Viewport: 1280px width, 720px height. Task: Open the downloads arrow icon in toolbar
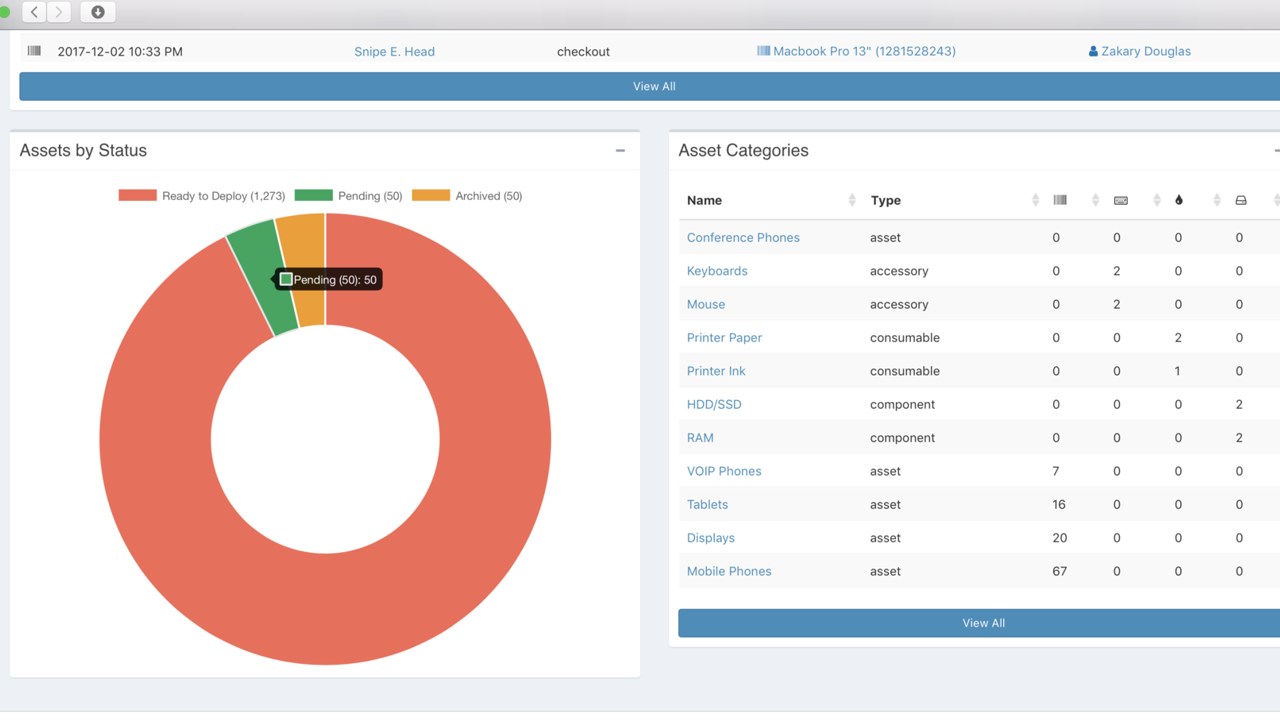[x=98, y=12]
